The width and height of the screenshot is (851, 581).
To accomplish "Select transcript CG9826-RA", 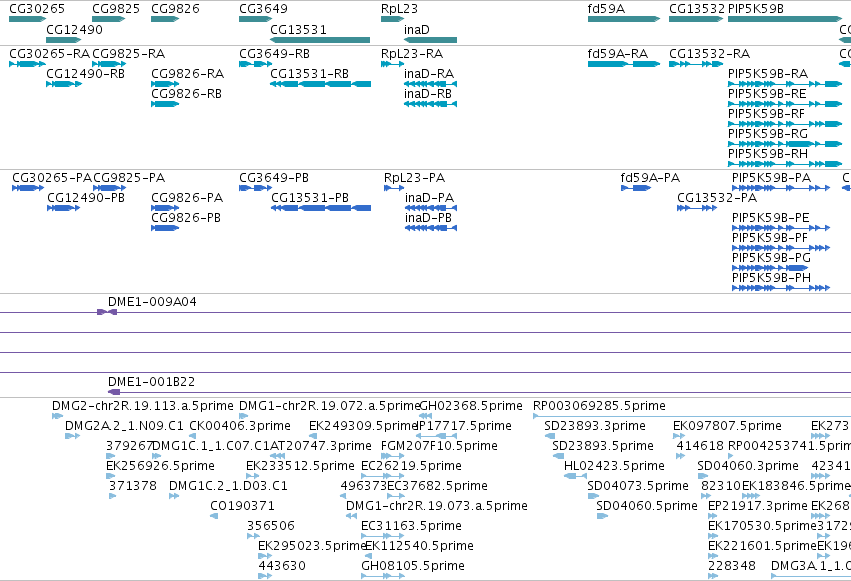I will coord(165,84).
